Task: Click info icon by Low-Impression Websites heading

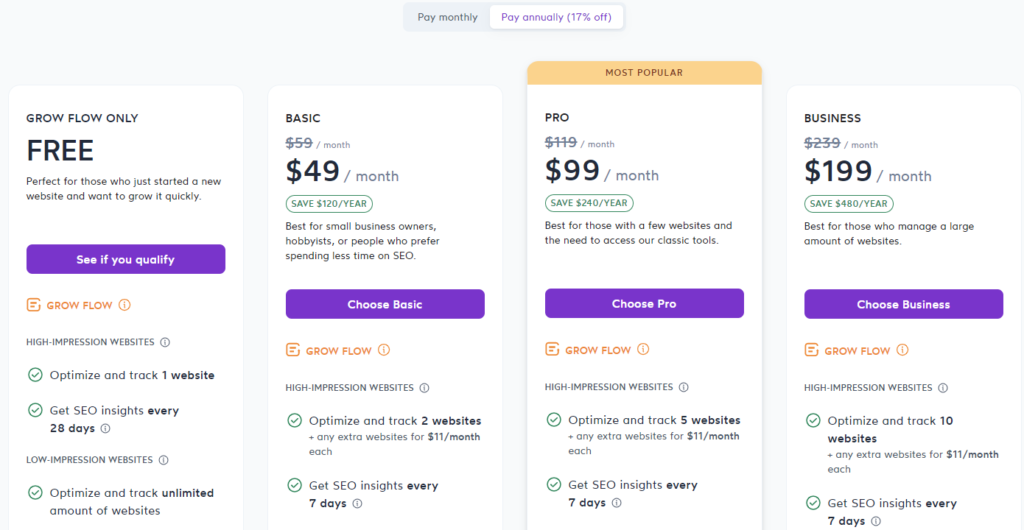Action: 163,460
